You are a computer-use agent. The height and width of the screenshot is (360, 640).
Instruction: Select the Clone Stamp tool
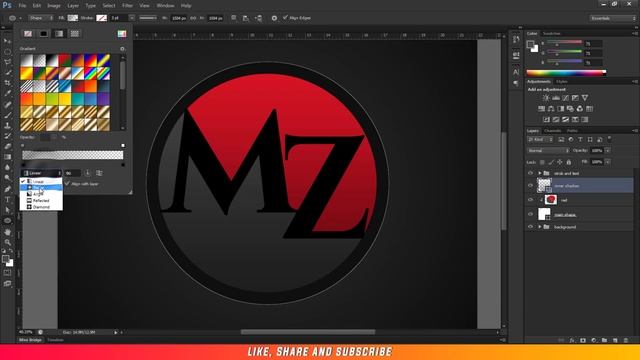[7, 125]
